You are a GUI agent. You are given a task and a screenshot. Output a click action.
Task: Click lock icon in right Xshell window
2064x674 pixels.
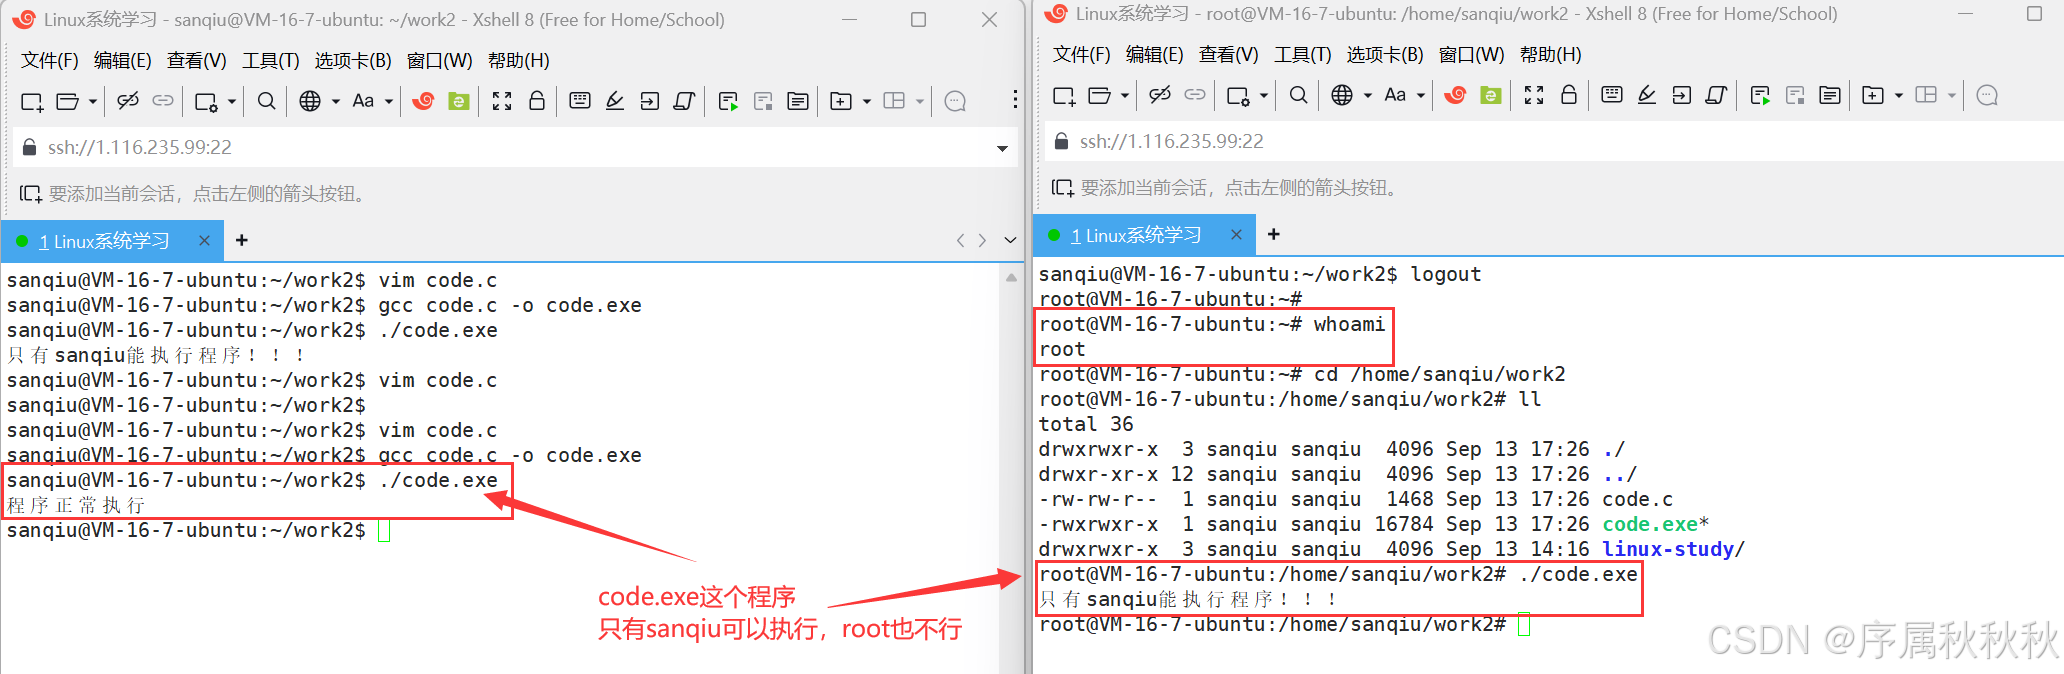pyautogui.click(x=1569, y=95)
